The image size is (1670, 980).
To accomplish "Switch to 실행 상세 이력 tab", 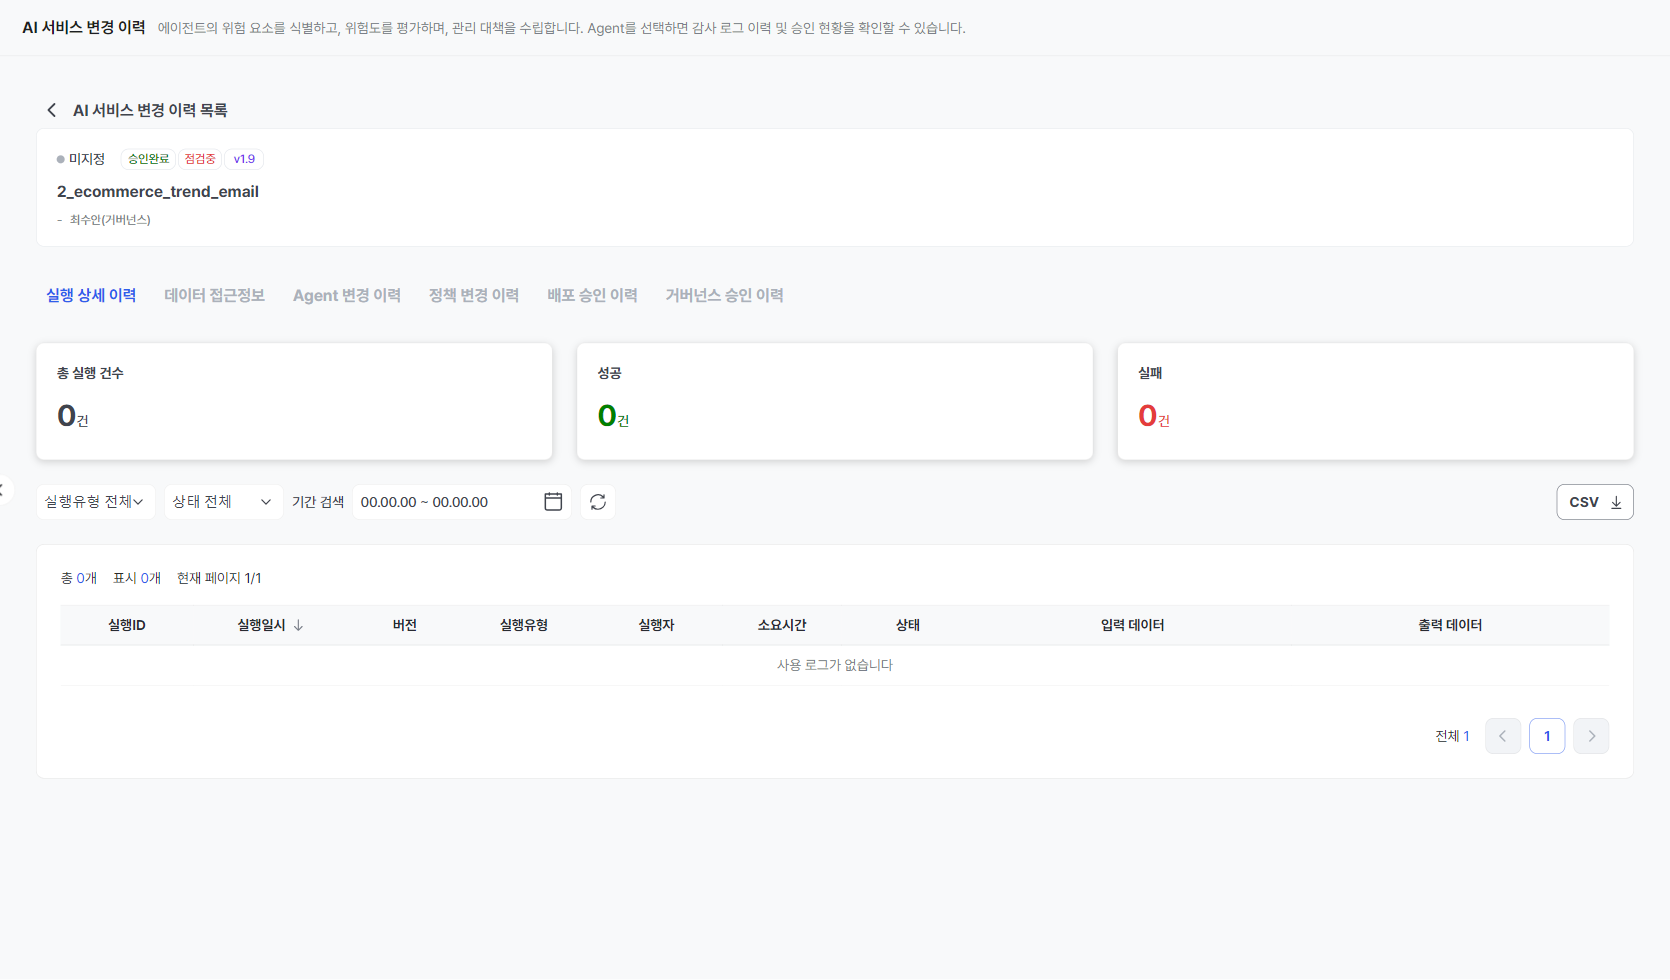I will coord(91,295).
